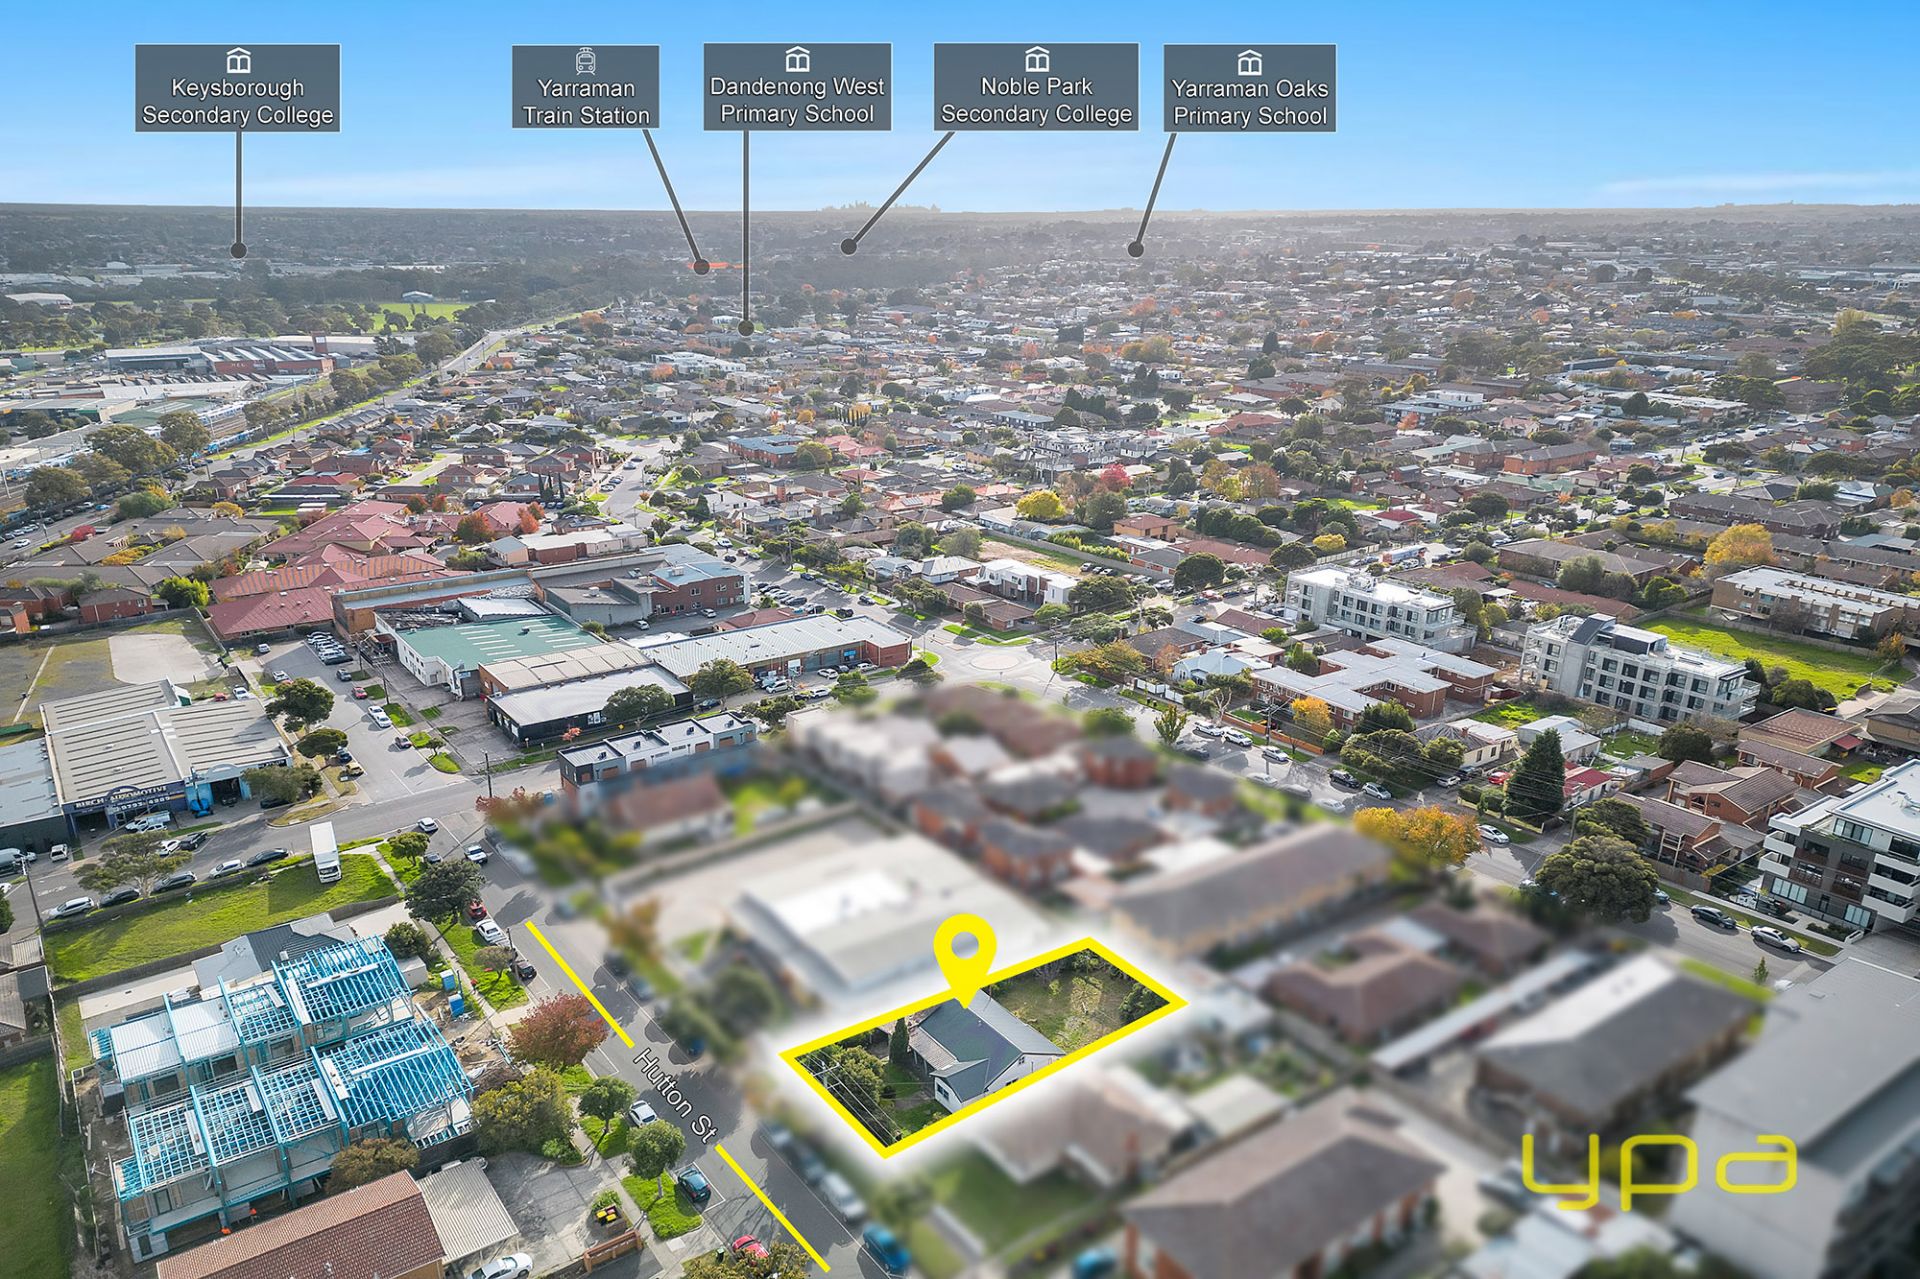Click the endpoint dot of Dandenong West Primary line

pyautogui.click(x=746, y=326)
